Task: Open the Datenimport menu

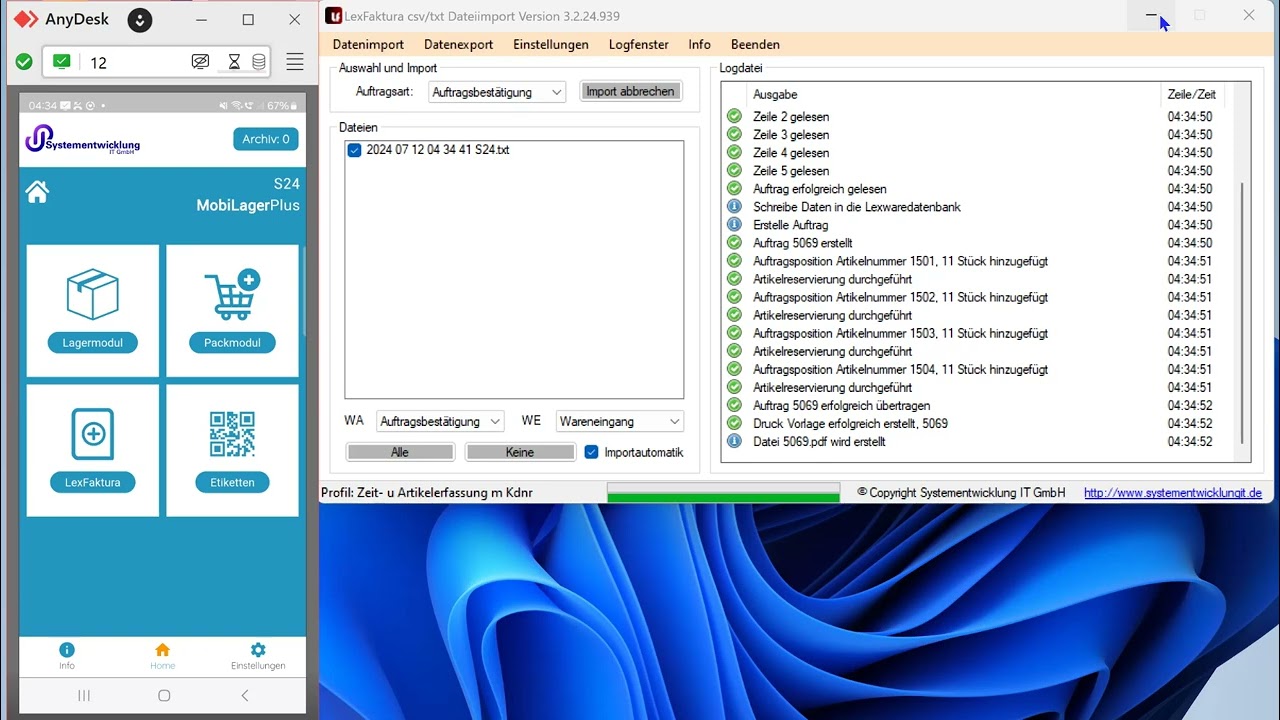Action: pyautogui.click(x=368, y=44)
